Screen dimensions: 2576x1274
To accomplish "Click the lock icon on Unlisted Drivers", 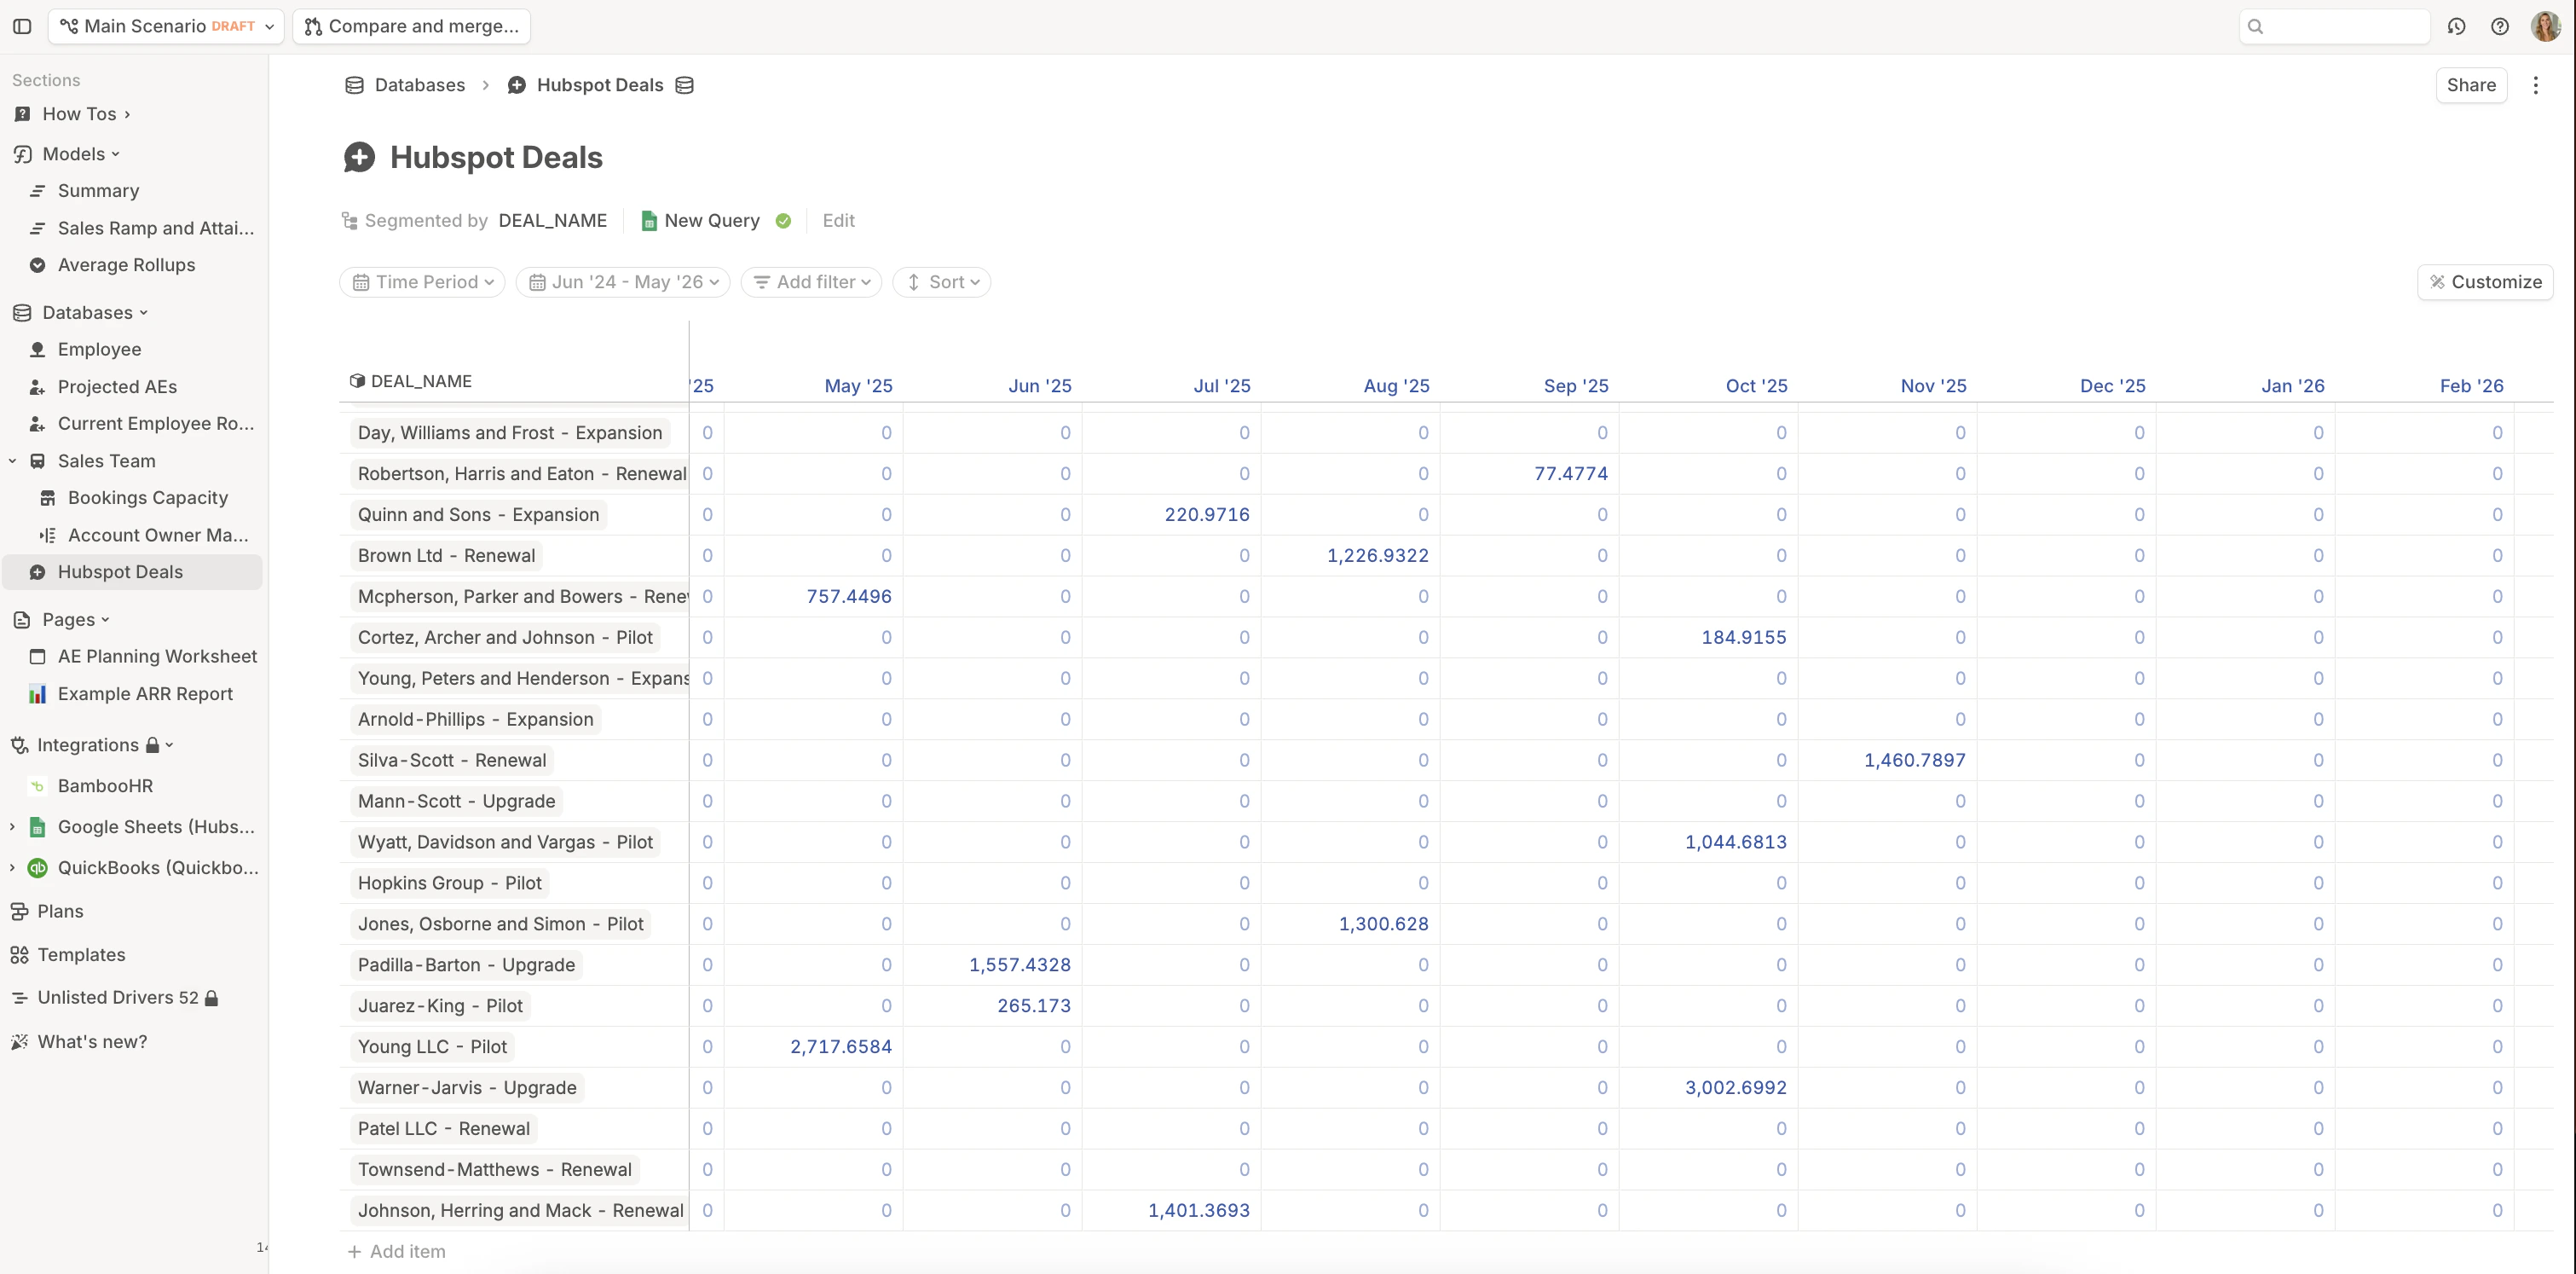I will pyautogui.click(x=211, y=997).
